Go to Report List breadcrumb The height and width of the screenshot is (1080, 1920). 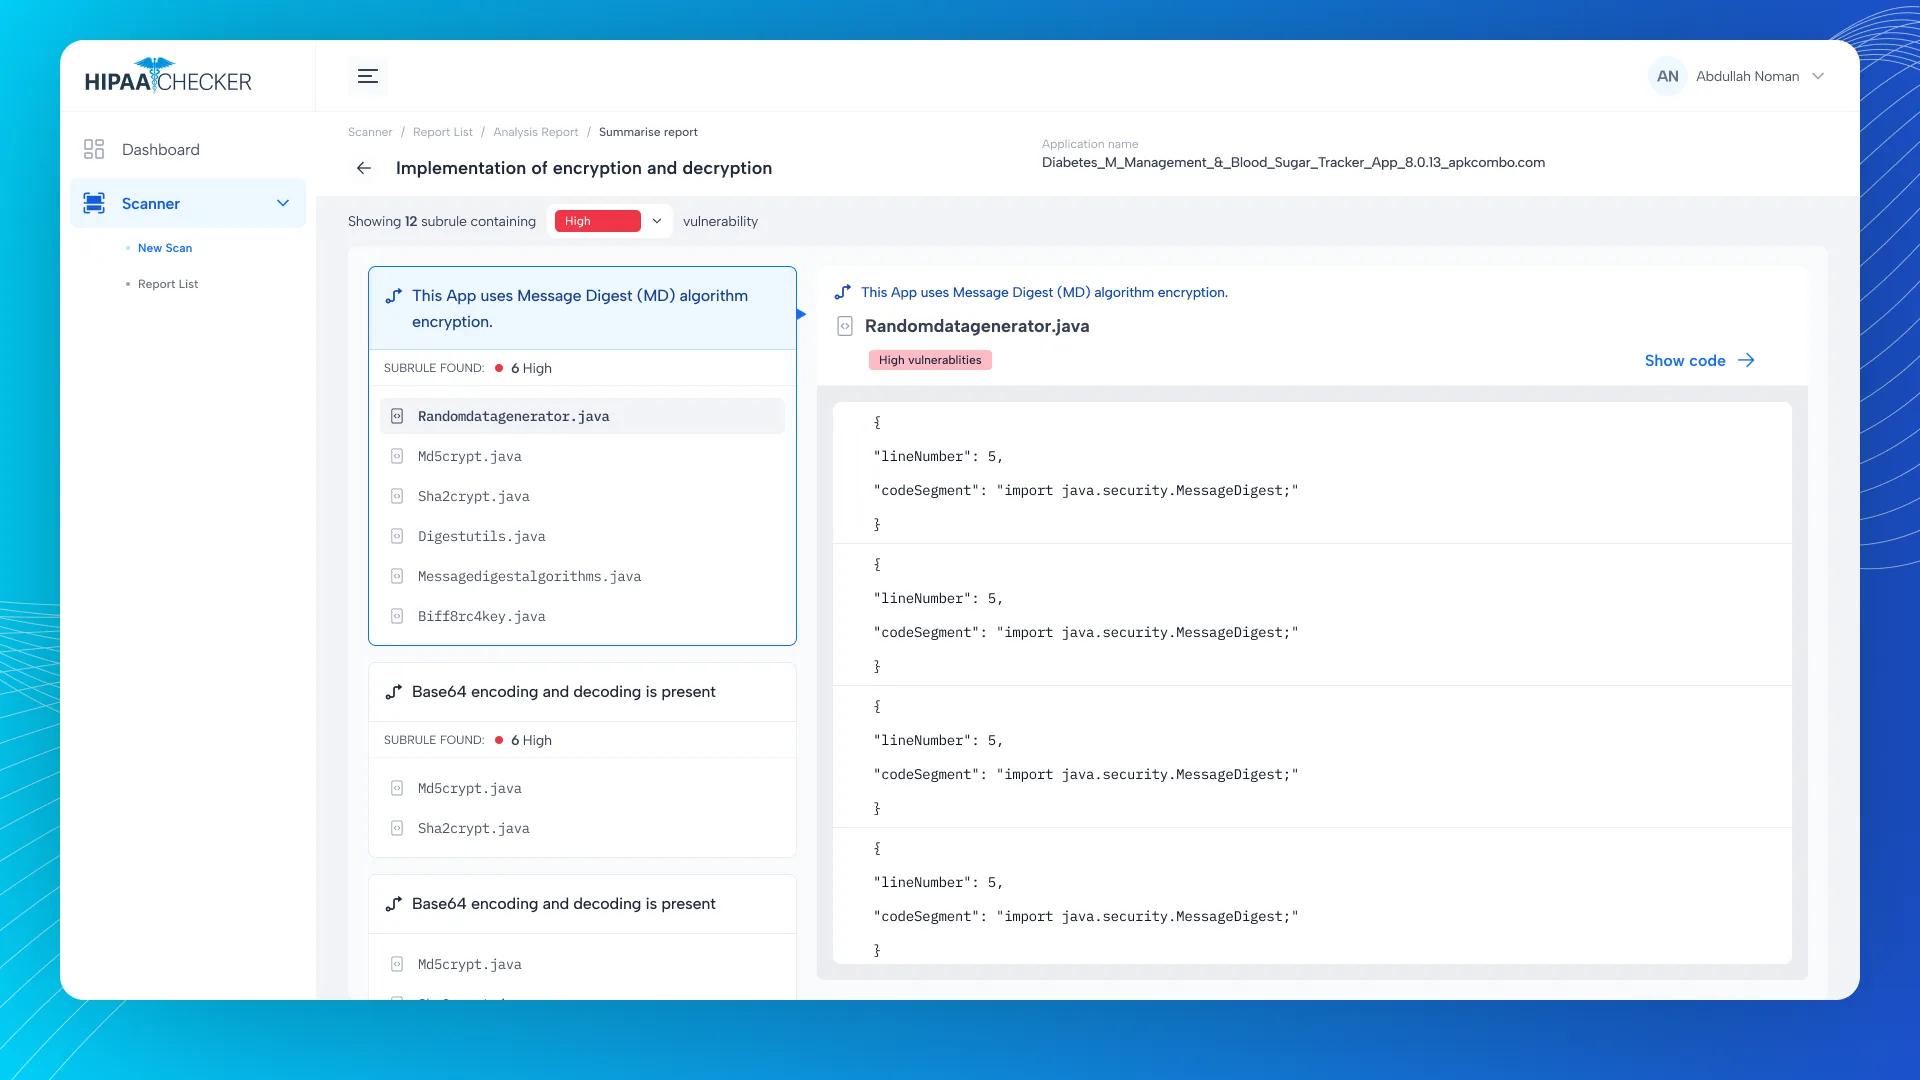tap(443, 132)
